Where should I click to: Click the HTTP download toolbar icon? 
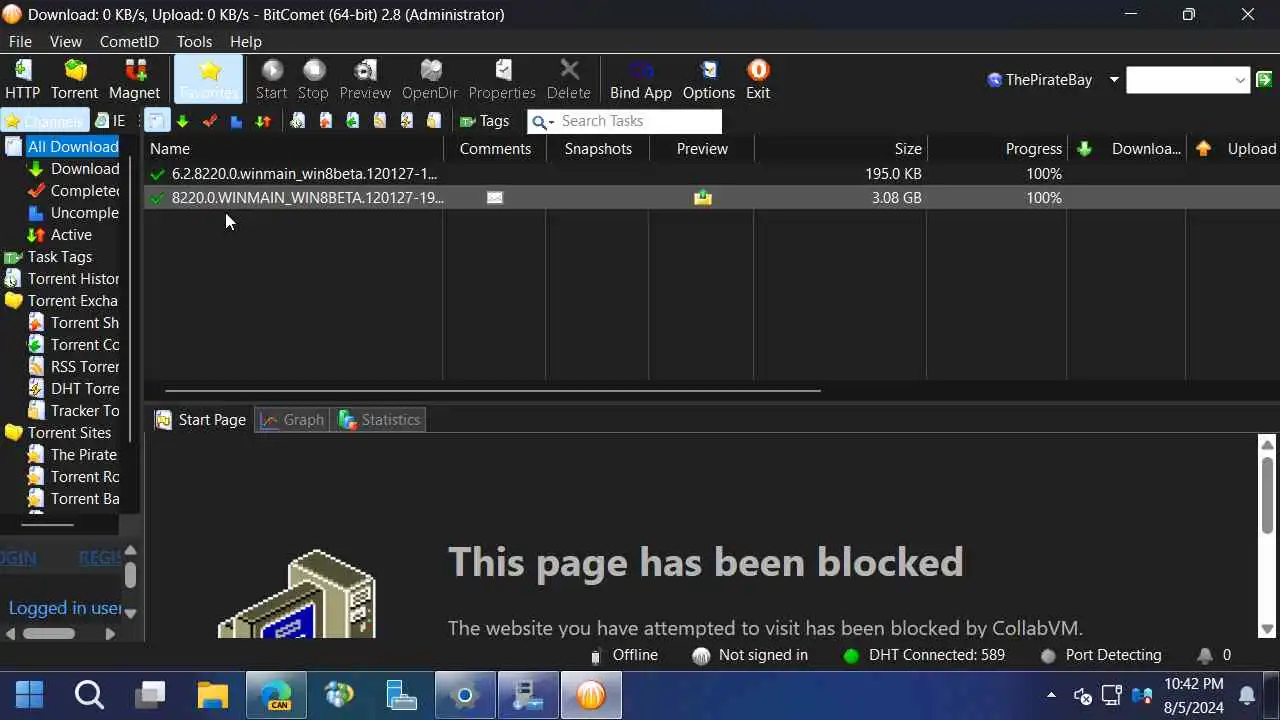point(22,80)
